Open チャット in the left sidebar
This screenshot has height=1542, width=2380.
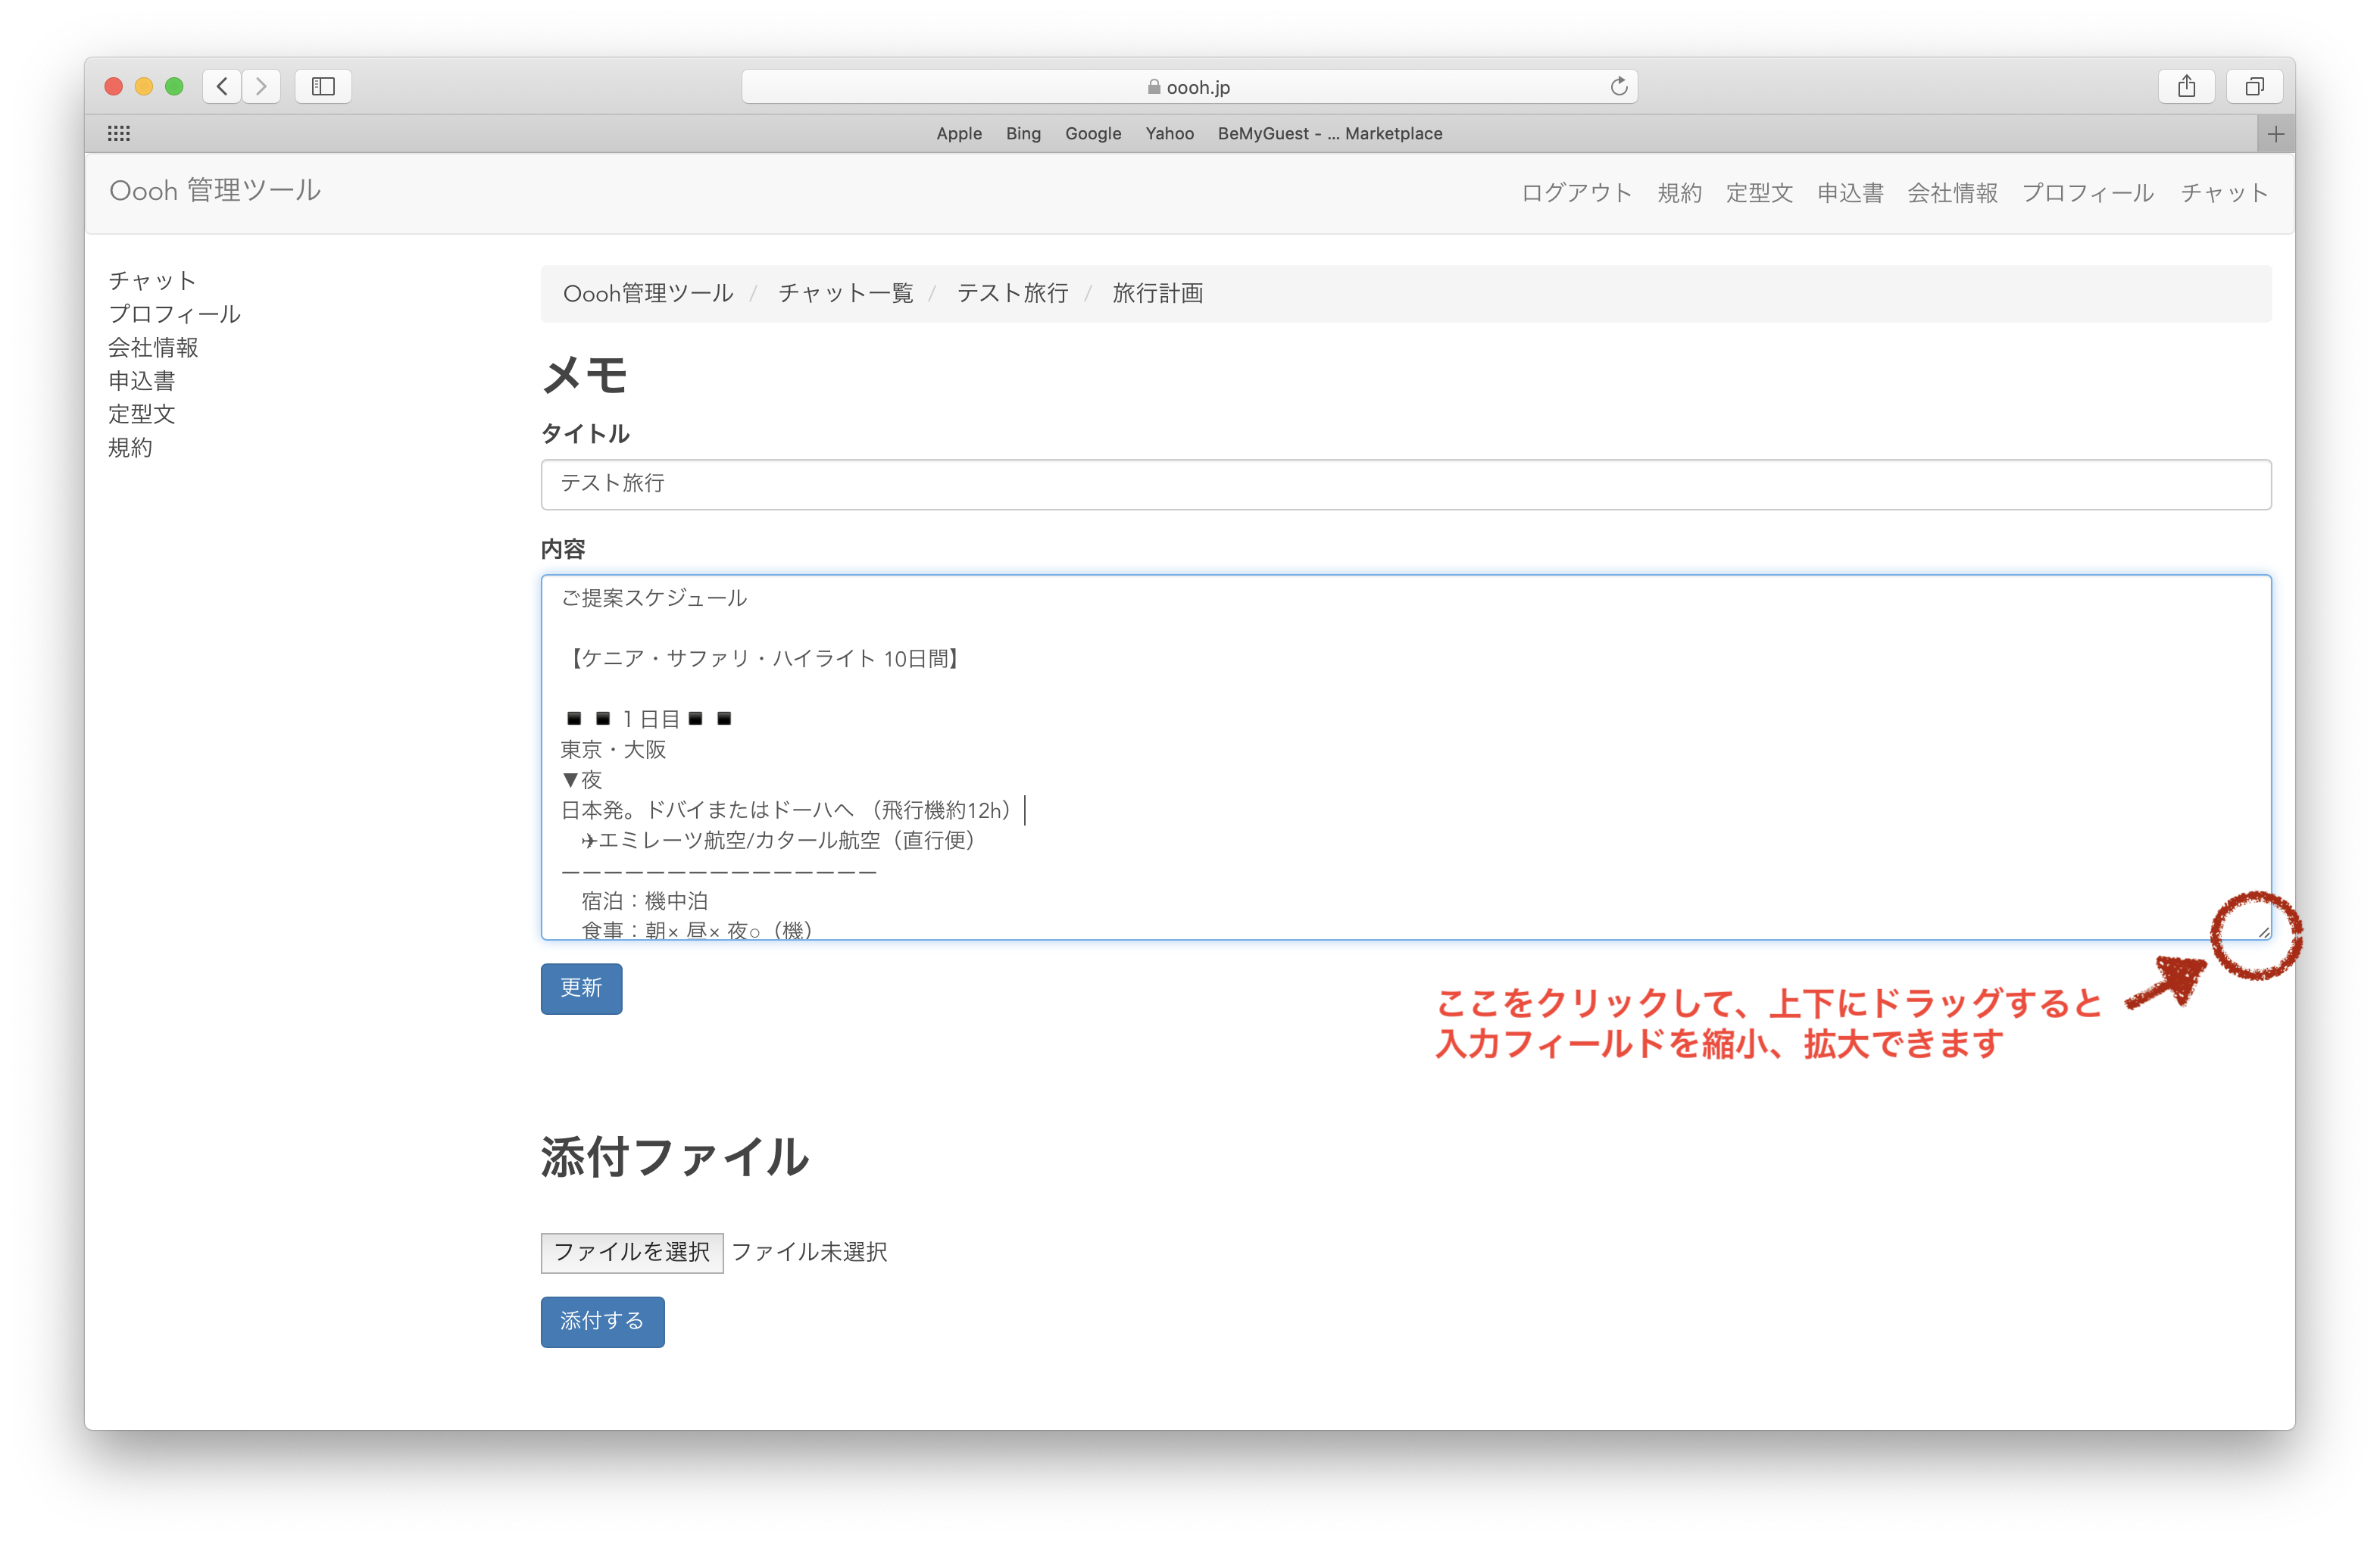tap(152, 281)
